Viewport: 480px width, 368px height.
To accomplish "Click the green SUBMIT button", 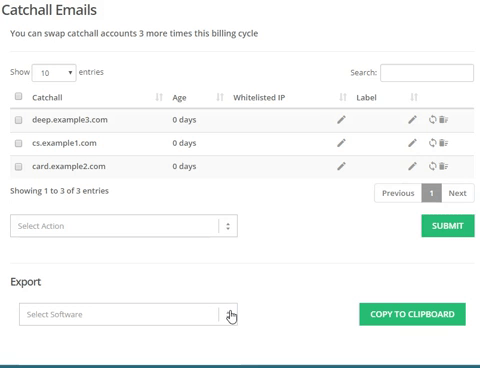I will pyautogui.click(x=448, y=226).
